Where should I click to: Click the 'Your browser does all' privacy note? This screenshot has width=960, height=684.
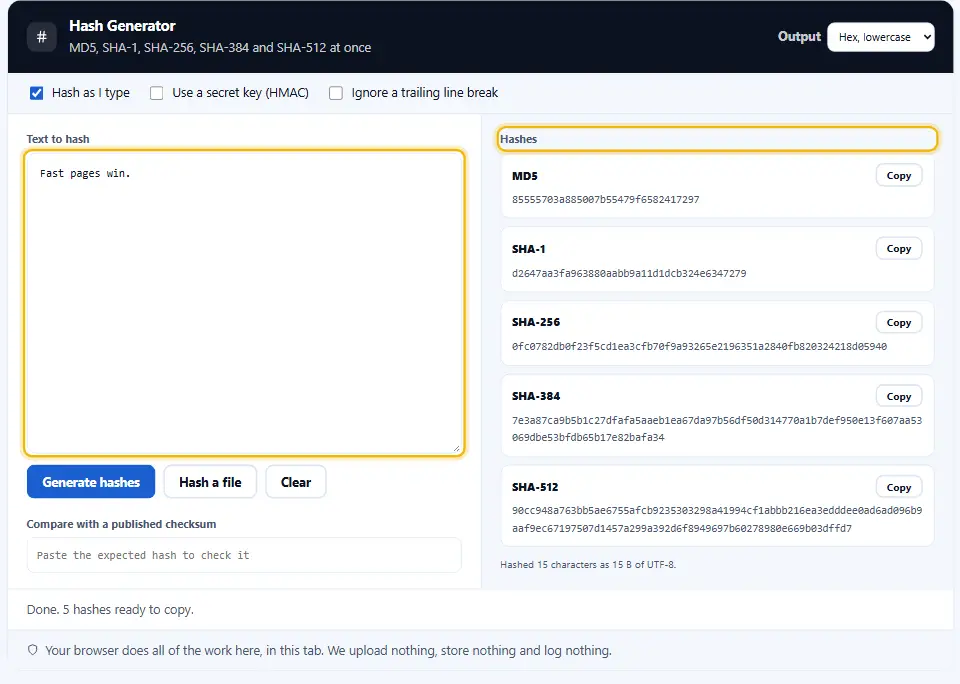point(328,650)
